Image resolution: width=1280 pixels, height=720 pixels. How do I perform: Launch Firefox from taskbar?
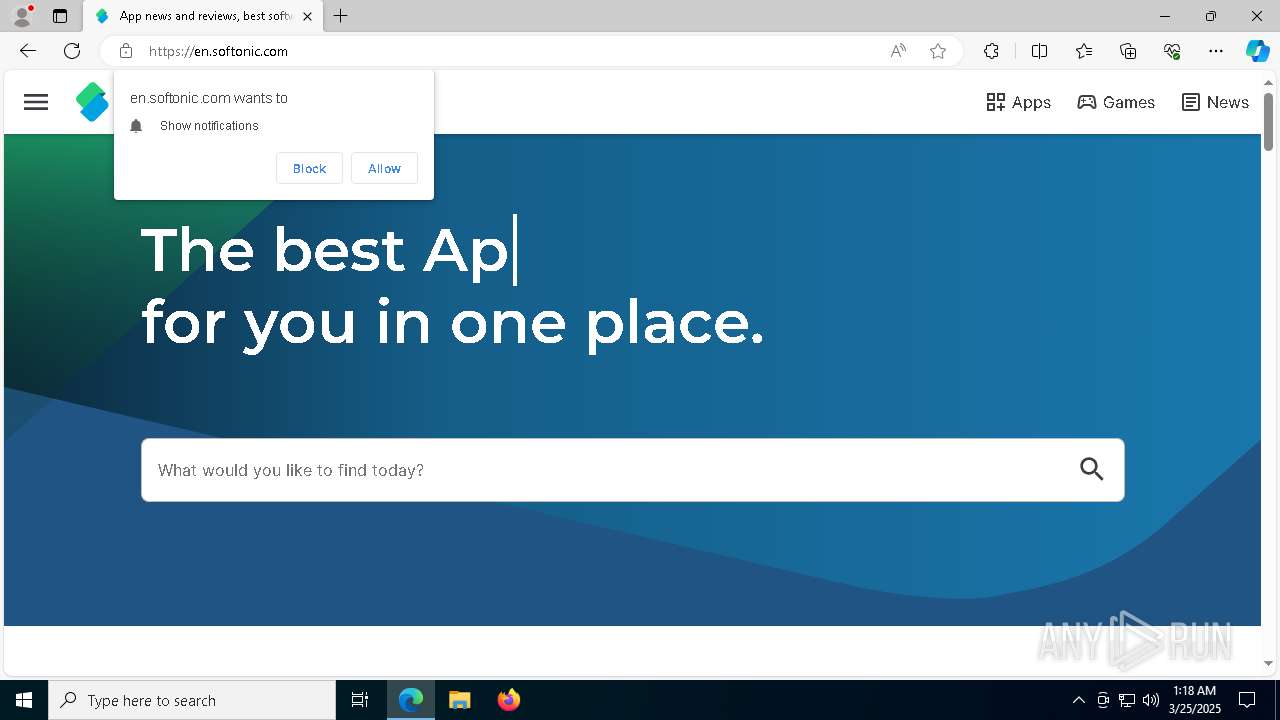[508, 700]
